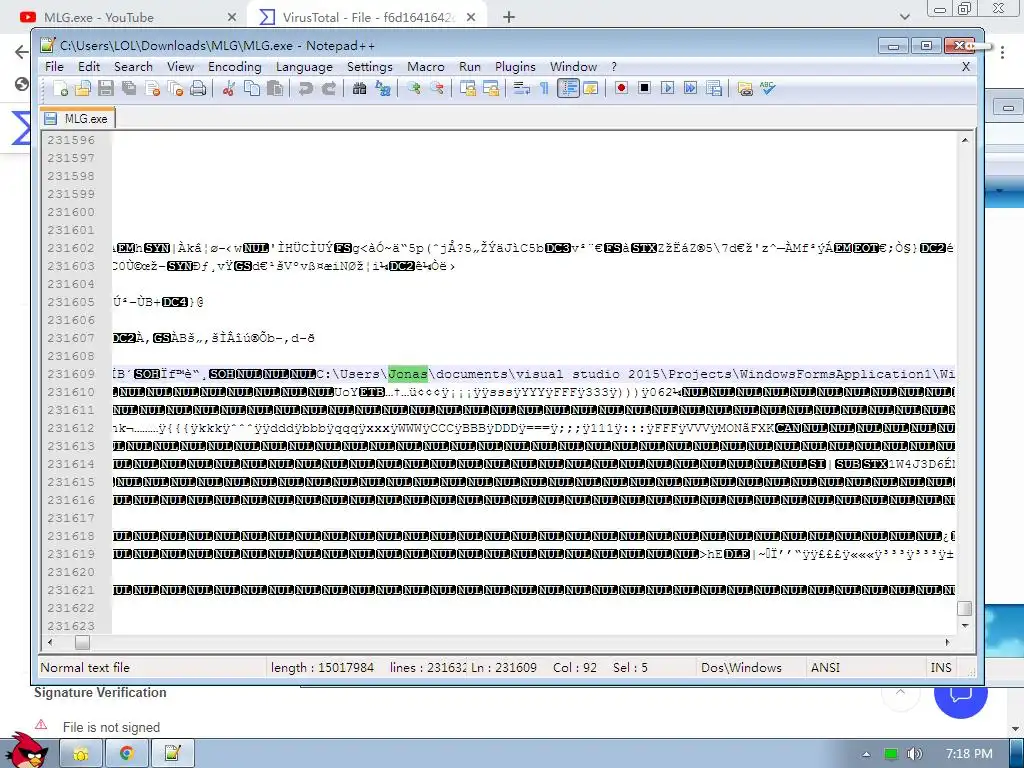
Task: Open the Search menu
Action: 133,67
